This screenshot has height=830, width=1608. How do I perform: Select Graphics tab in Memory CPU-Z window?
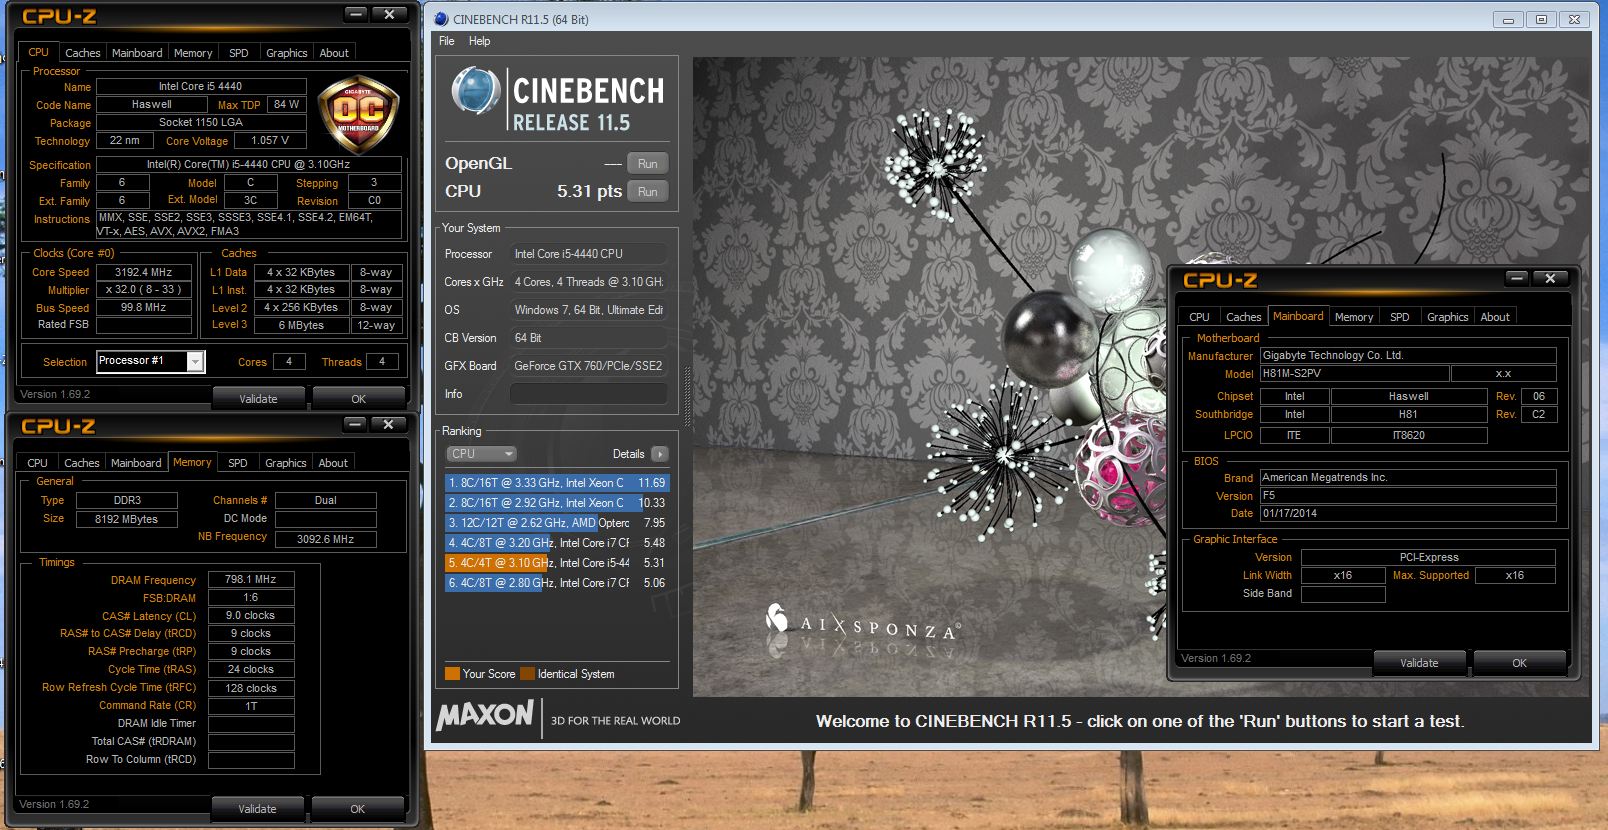pyautogui.click(x=286, y=463)
